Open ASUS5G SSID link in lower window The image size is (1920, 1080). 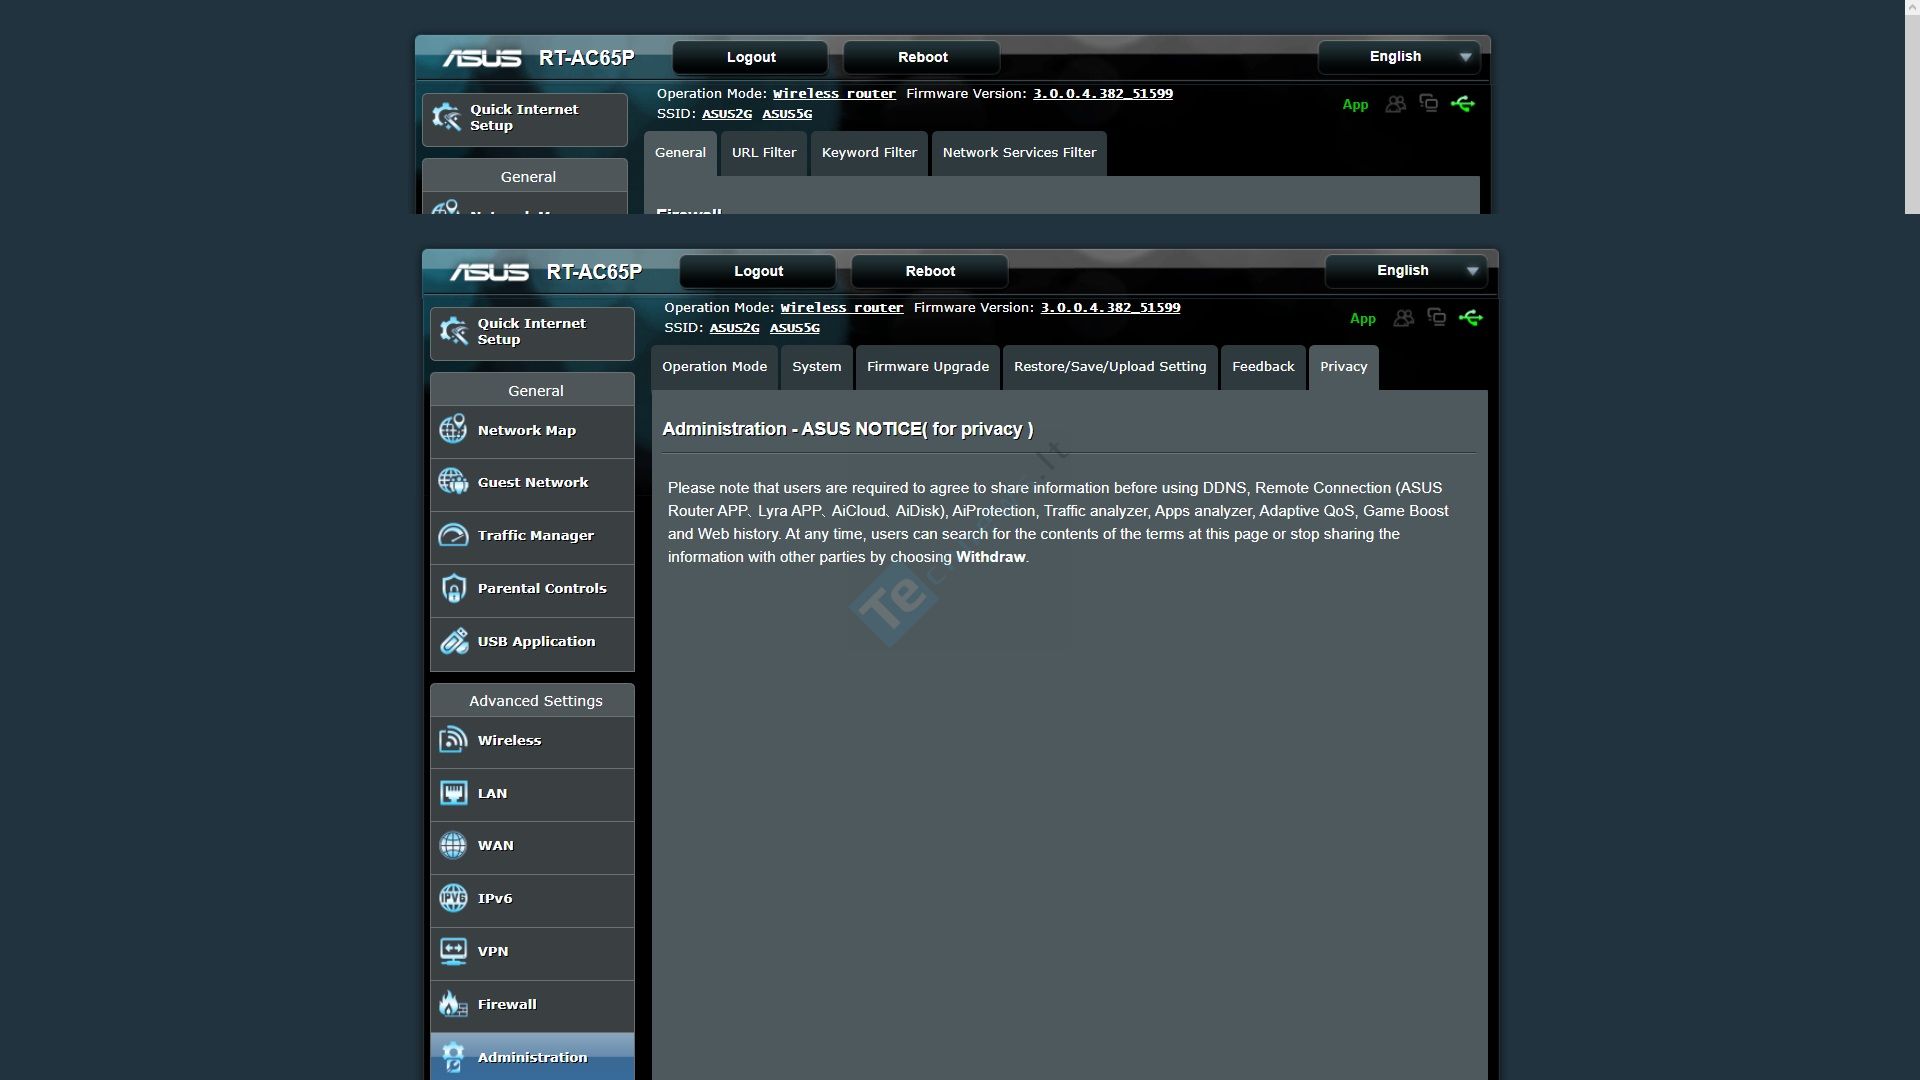(795, 328)
